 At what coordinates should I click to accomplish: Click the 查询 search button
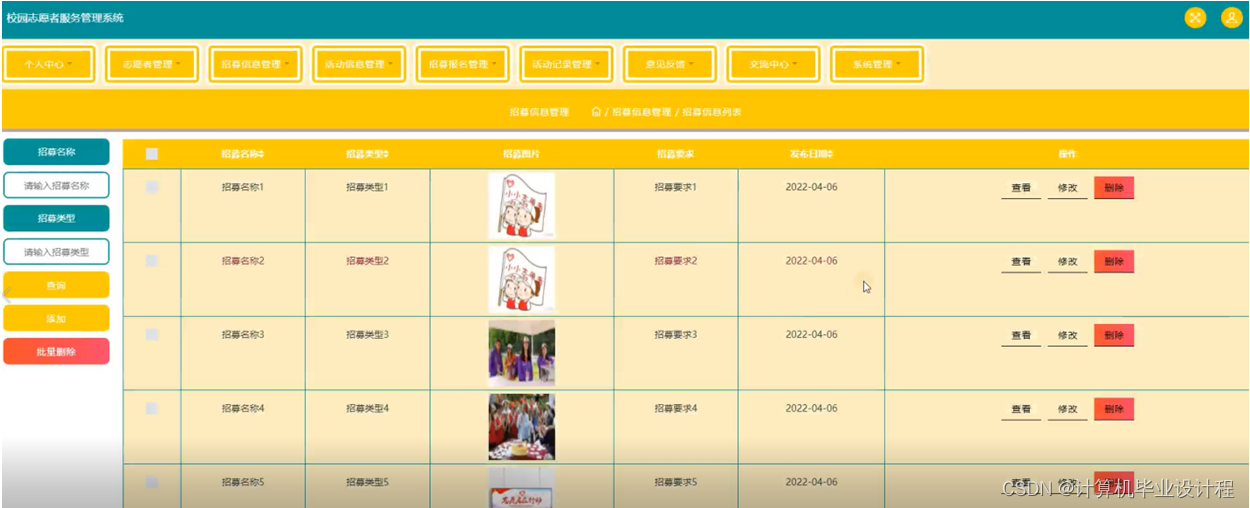tap(56, 285)
